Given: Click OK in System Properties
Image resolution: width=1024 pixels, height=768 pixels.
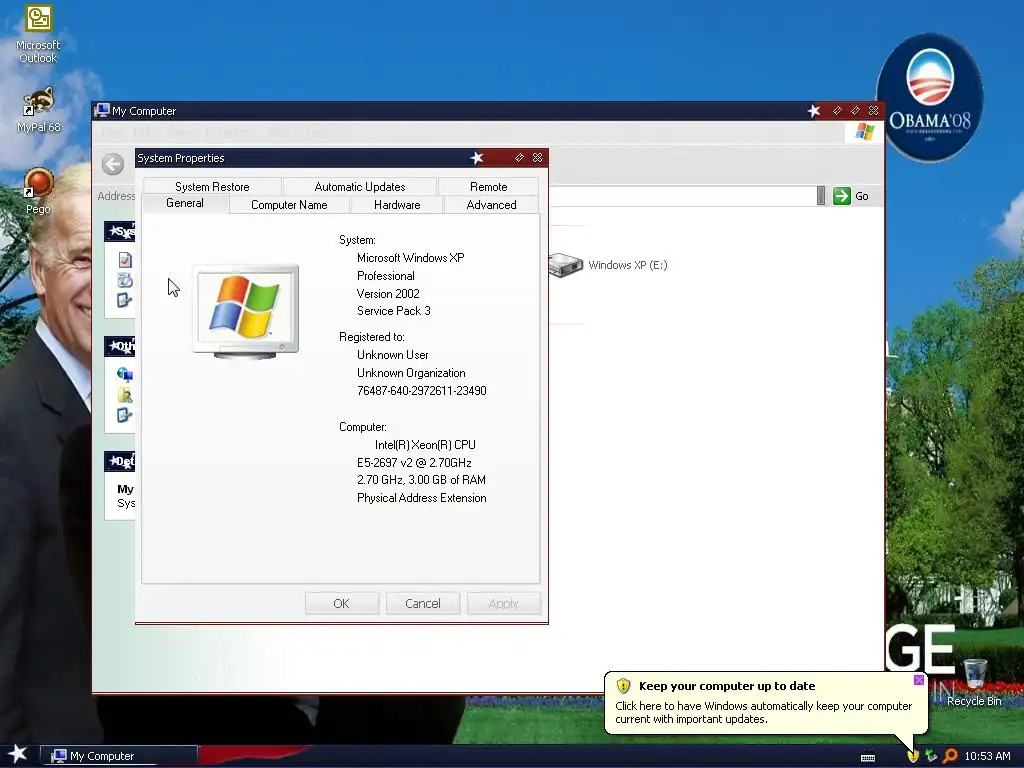Looking at the screenshot, I should point(342,603).
